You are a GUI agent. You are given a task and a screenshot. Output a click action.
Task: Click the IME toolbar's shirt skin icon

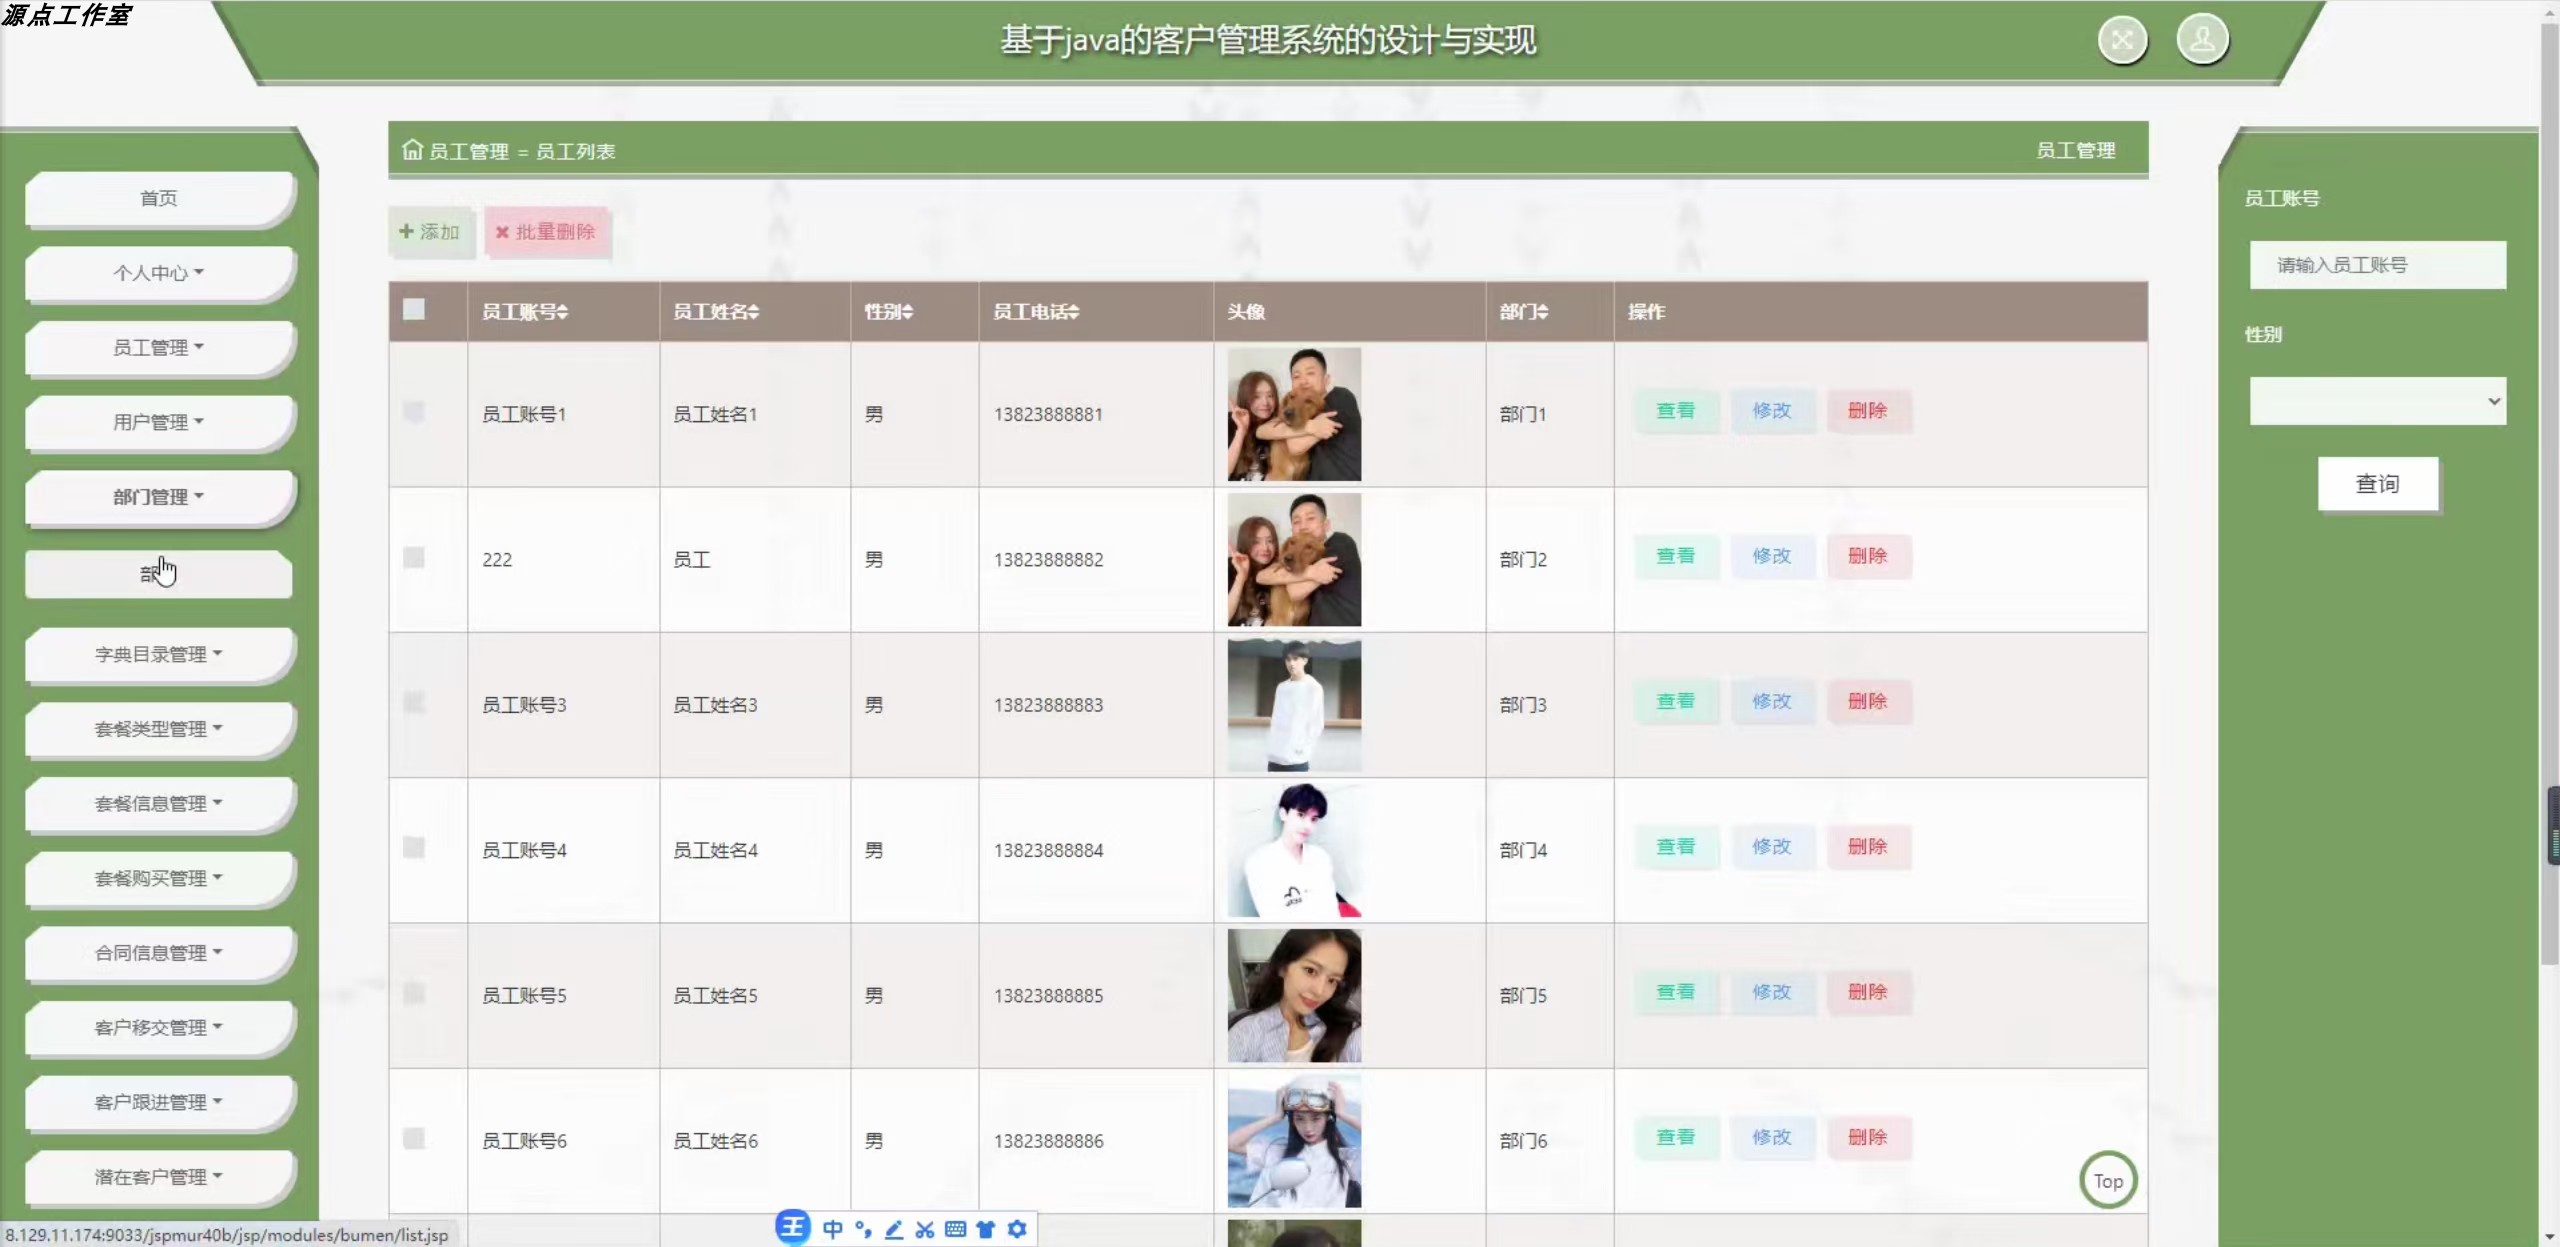(986, 1229)
